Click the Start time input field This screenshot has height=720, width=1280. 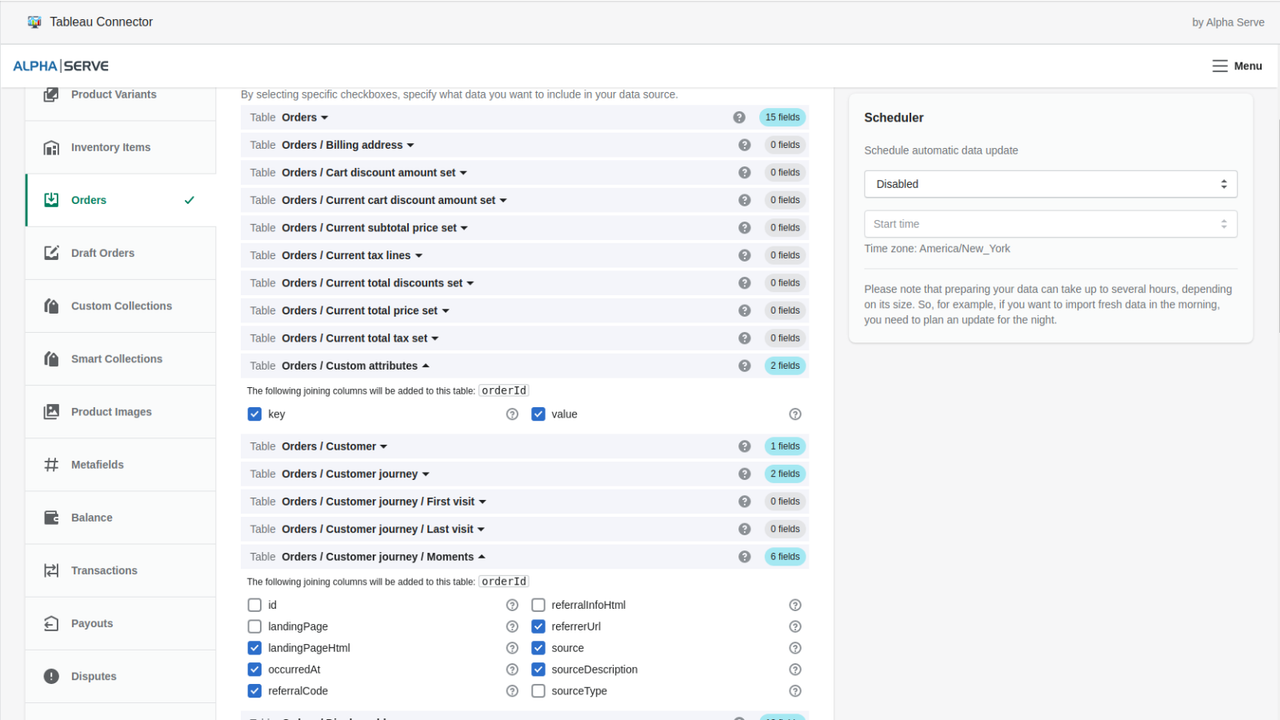tap(1050, 223)
